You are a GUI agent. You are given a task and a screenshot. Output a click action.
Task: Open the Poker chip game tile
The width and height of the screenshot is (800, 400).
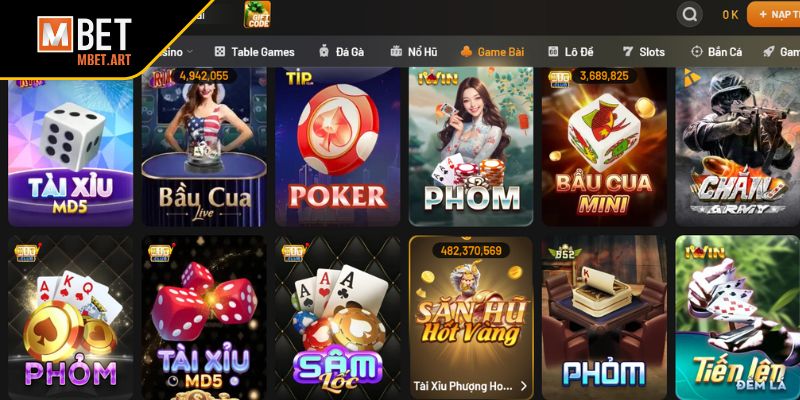point(337,147)
